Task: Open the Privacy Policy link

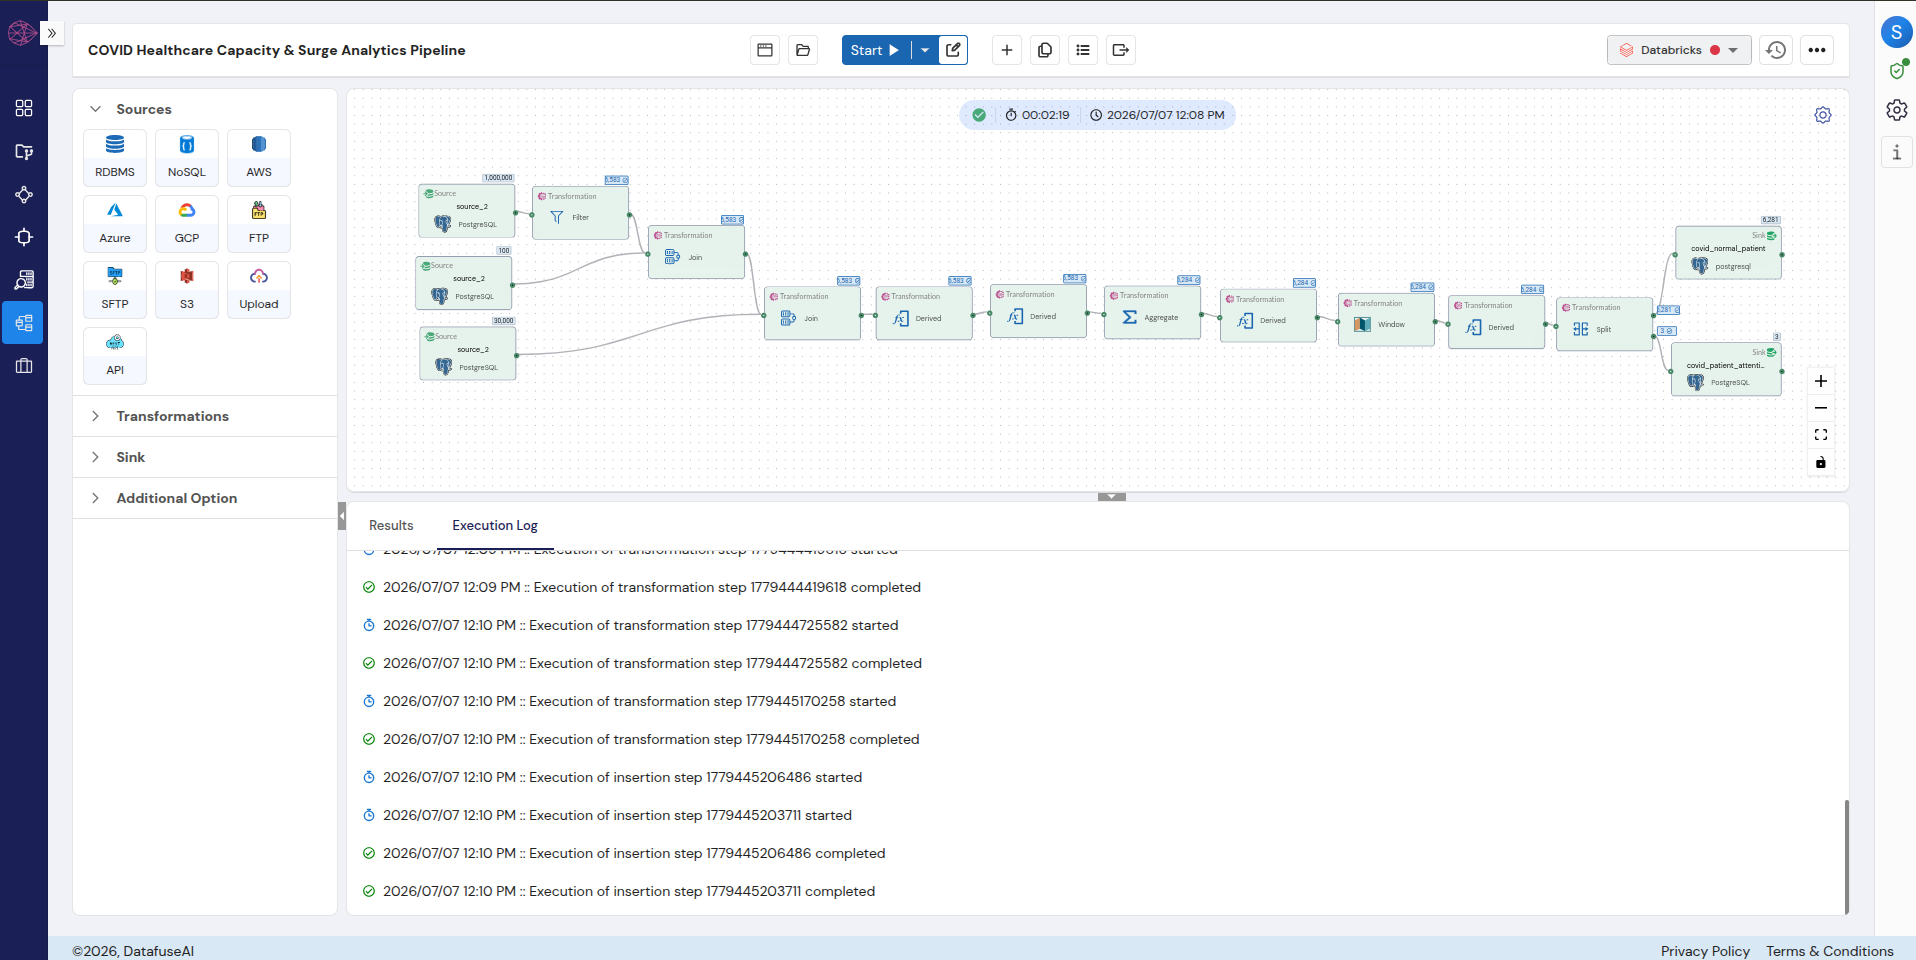Action: tap(1705, 951)
